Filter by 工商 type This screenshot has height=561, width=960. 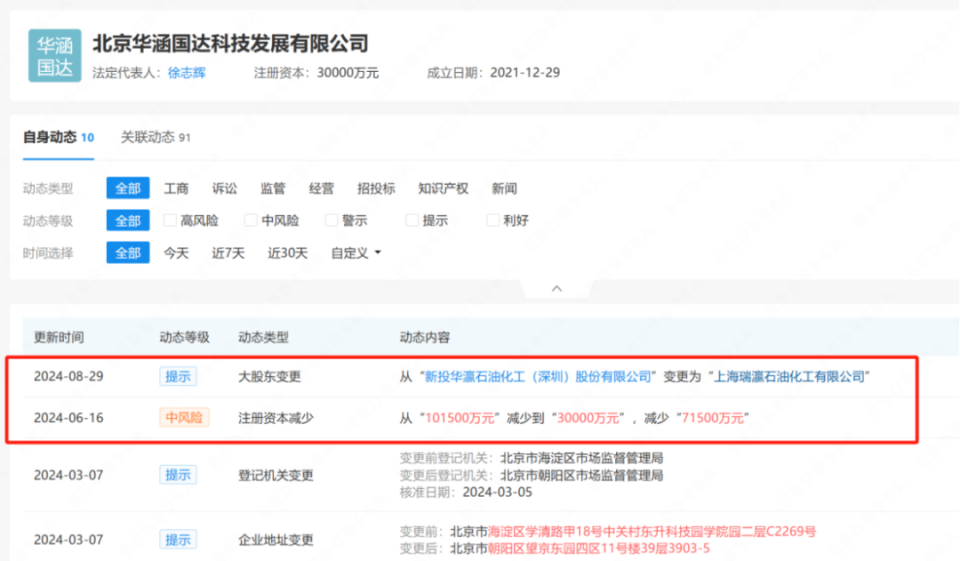[x=176, y=189]
